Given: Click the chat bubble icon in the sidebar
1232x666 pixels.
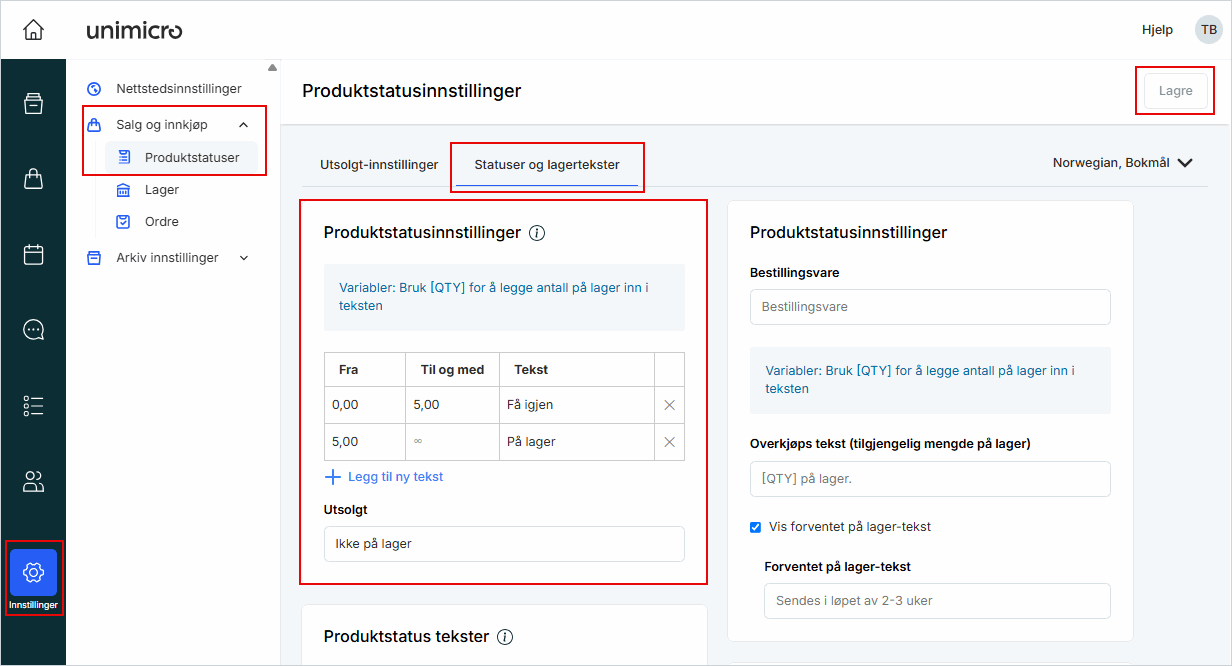Looking at the screenshot, I should tap(33, 329).
